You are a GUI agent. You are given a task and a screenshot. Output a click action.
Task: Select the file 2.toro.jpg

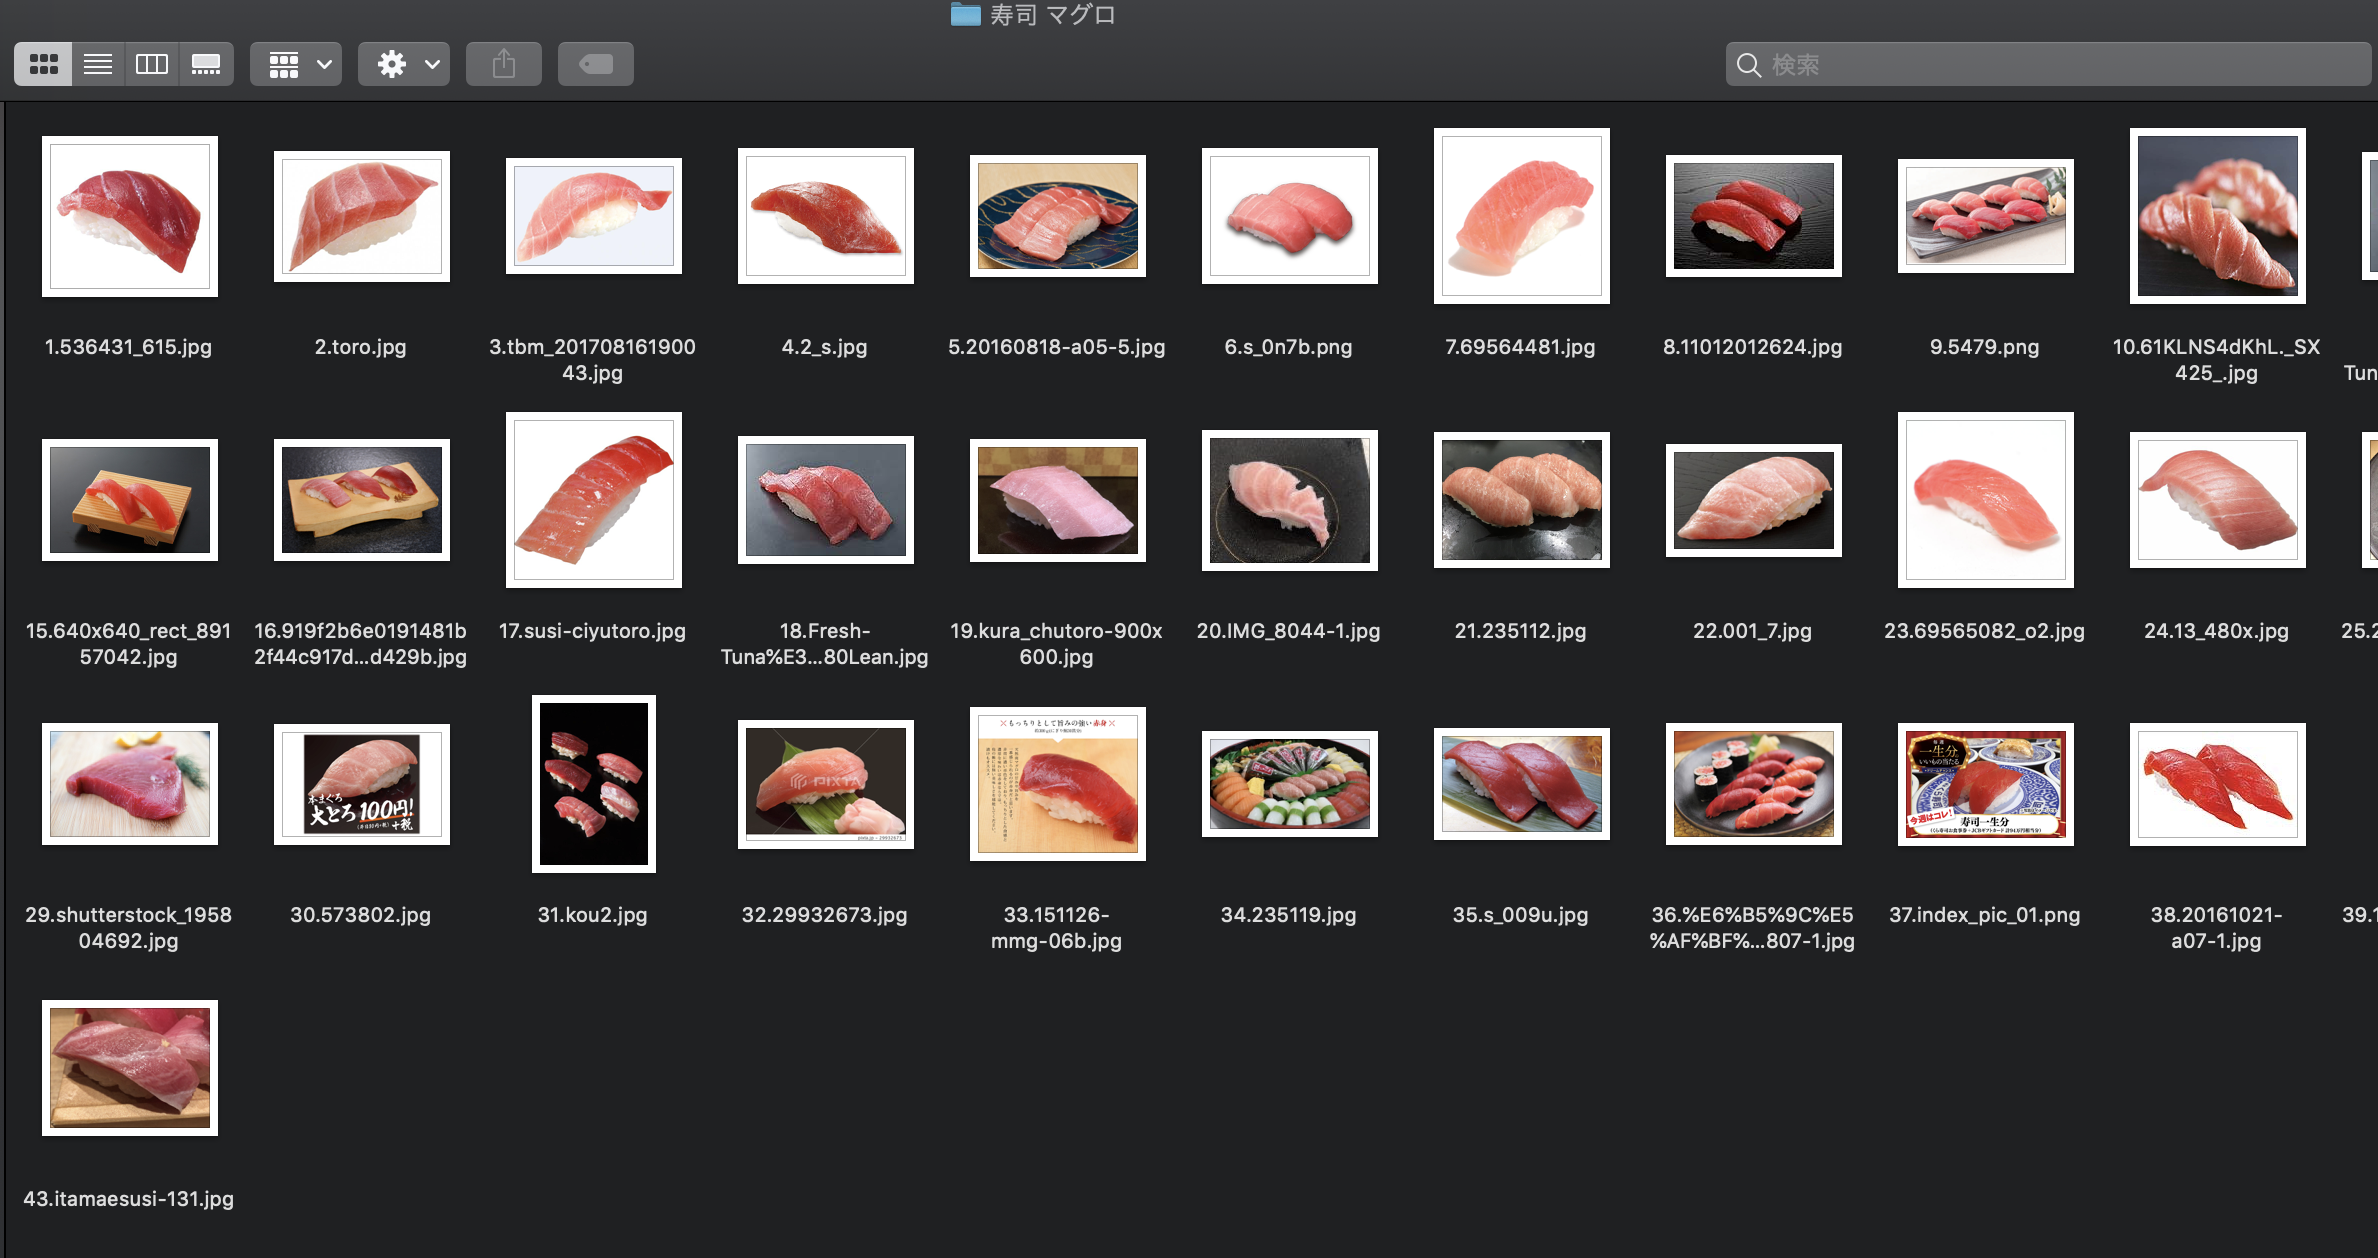362,216
